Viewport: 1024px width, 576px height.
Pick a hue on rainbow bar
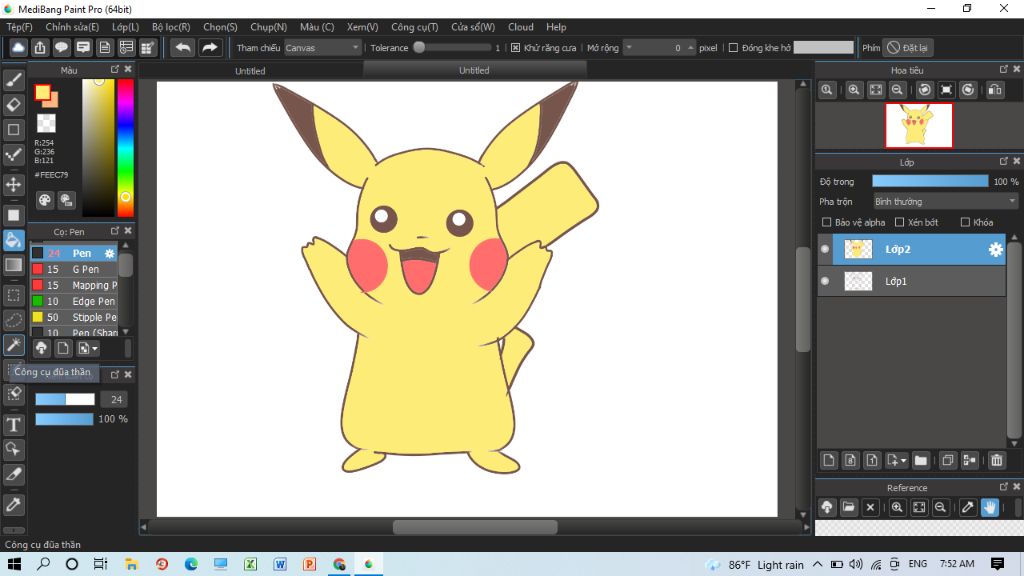click(125, 148)
